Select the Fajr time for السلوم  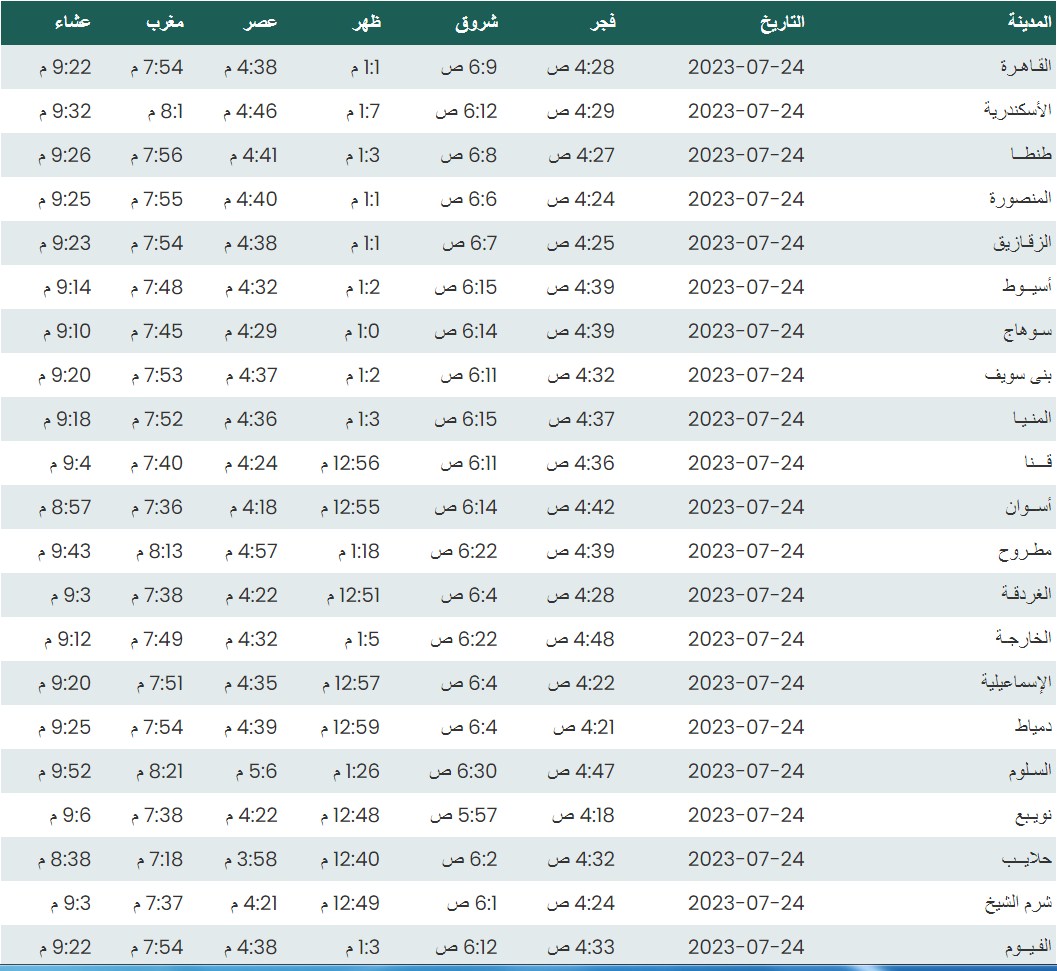click(580, 771)
